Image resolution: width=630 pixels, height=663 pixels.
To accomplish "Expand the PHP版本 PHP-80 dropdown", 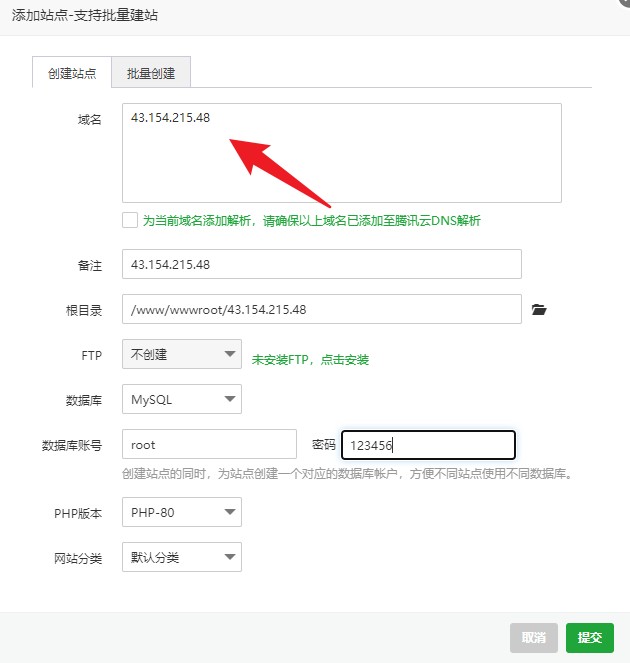I will (x=181, y=513).
